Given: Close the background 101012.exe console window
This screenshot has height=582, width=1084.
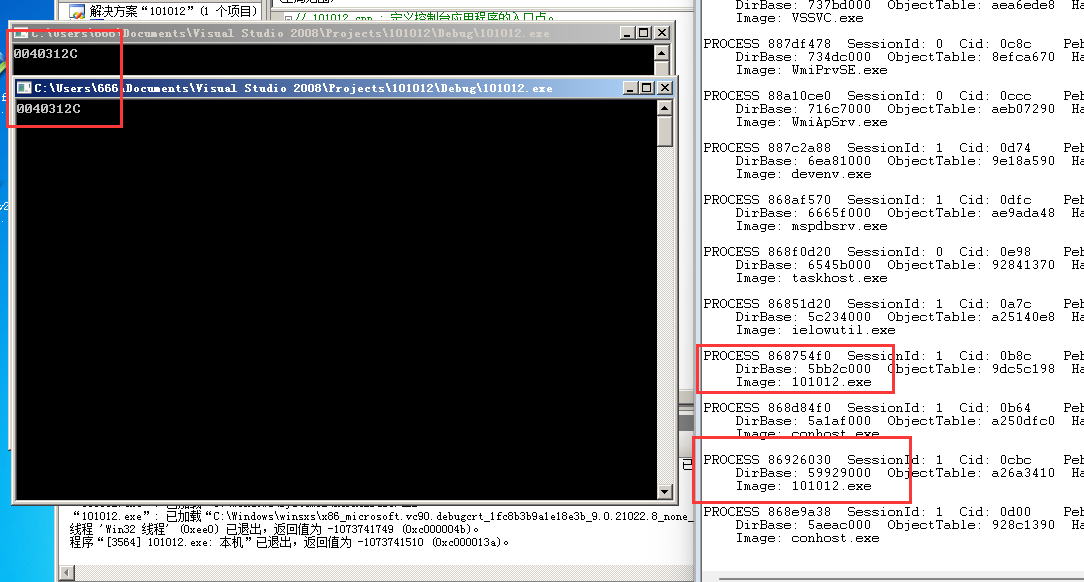Looking at the screenshot, I should [x=659, y=33].
